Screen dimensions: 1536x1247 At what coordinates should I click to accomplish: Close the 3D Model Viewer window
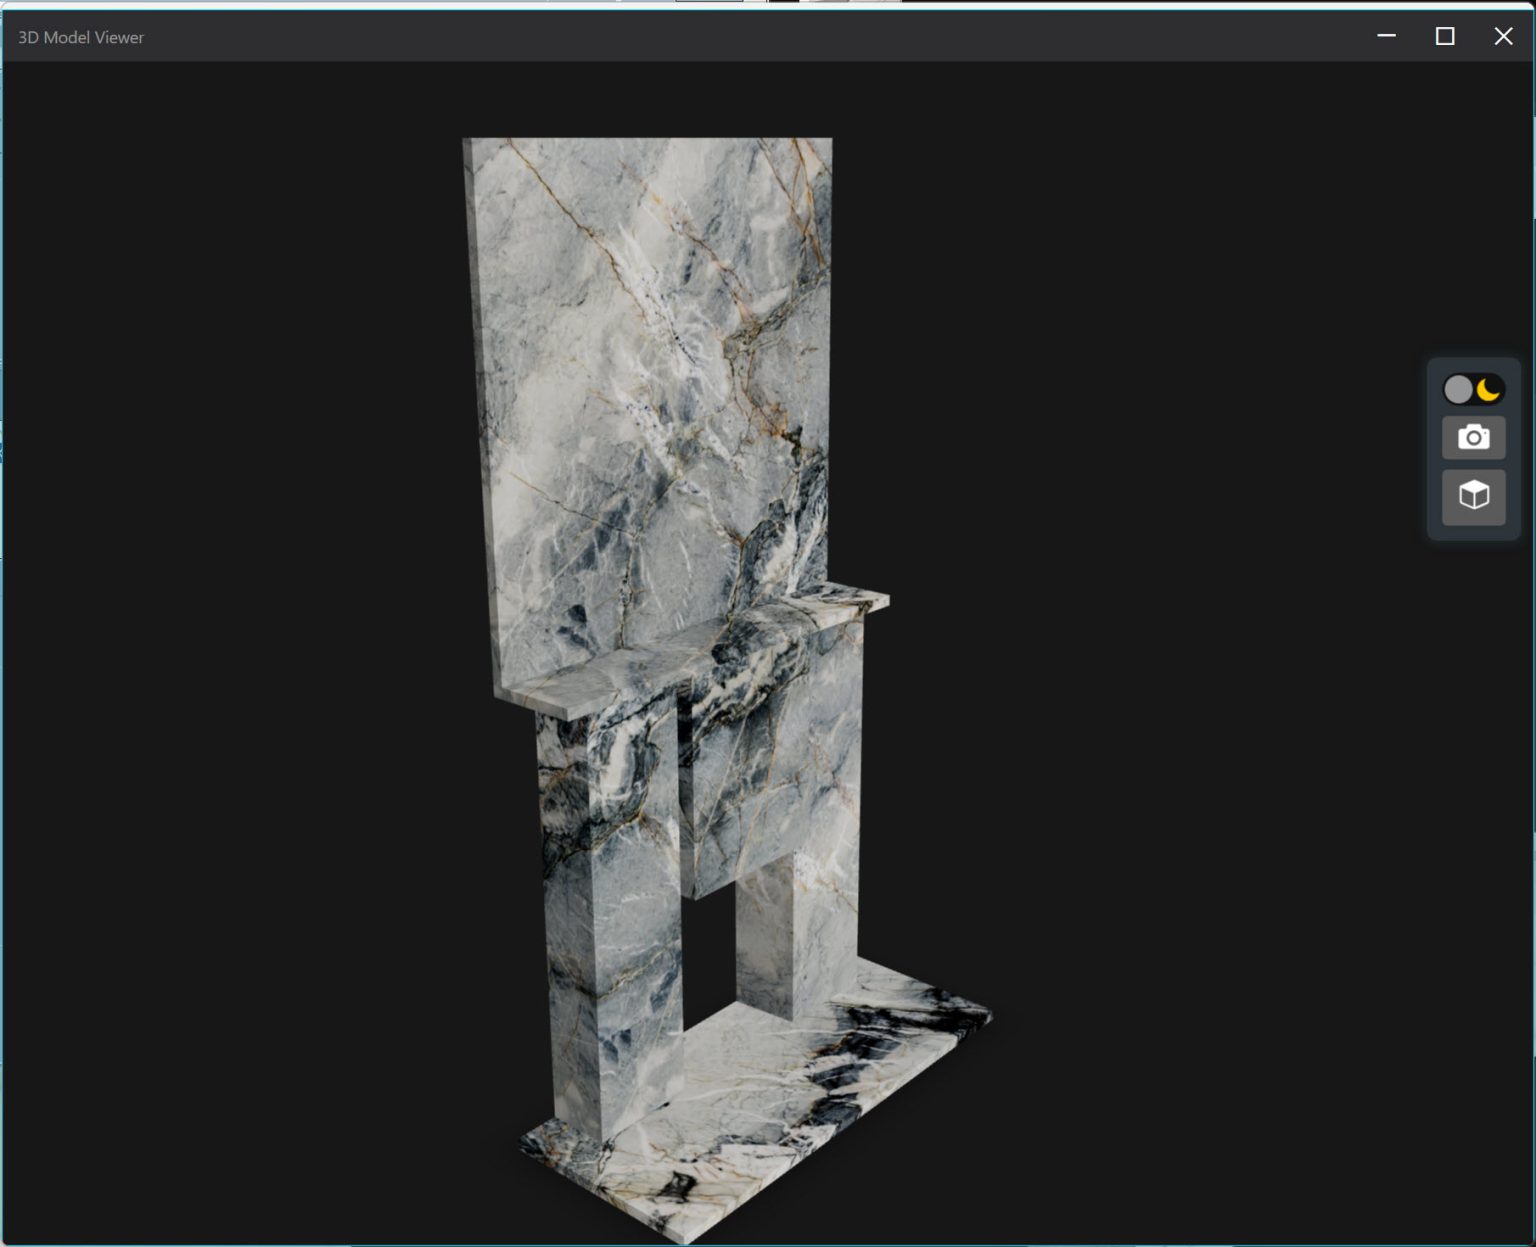pyautogui.click(x=1502, y=36)
